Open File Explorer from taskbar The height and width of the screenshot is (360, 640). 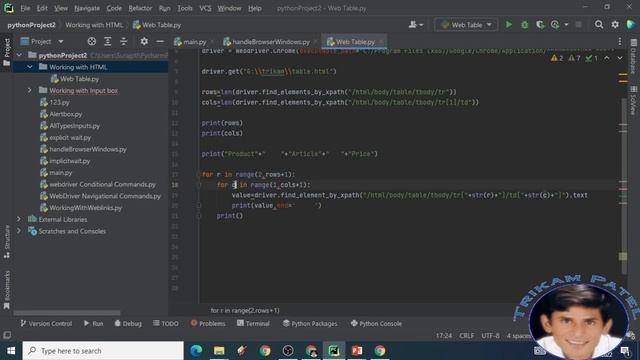(219, 351)
